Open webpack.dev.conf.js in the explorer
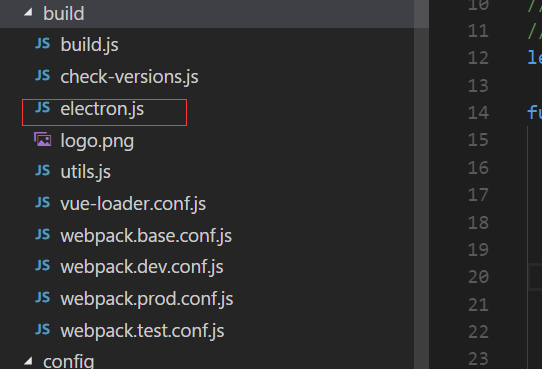Image resolution: width=542 pixels, height=369 pixels. click(x=142, y=267)
